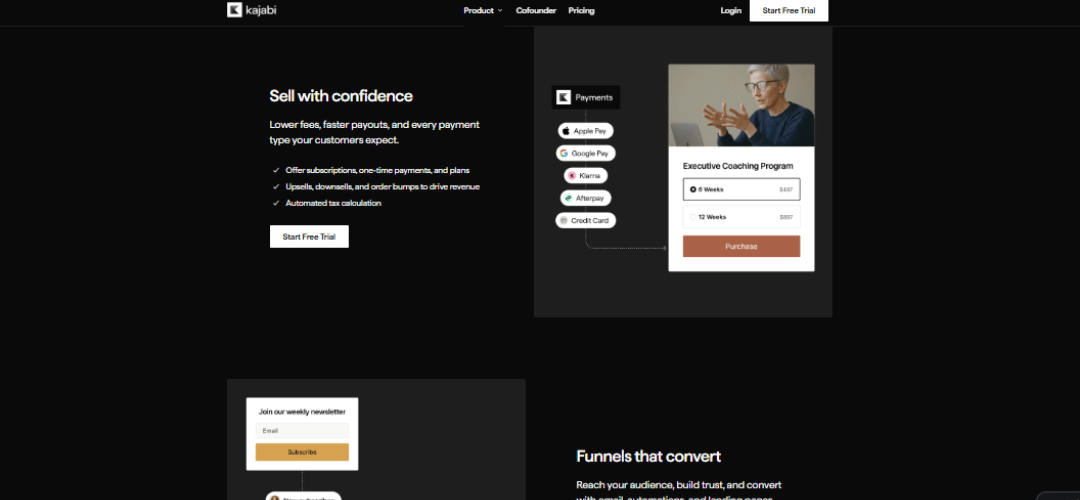The image size is (1080, 500).
Task: Click Lower fees, faster payouts paragraph
Action: (x=375, y=132)
